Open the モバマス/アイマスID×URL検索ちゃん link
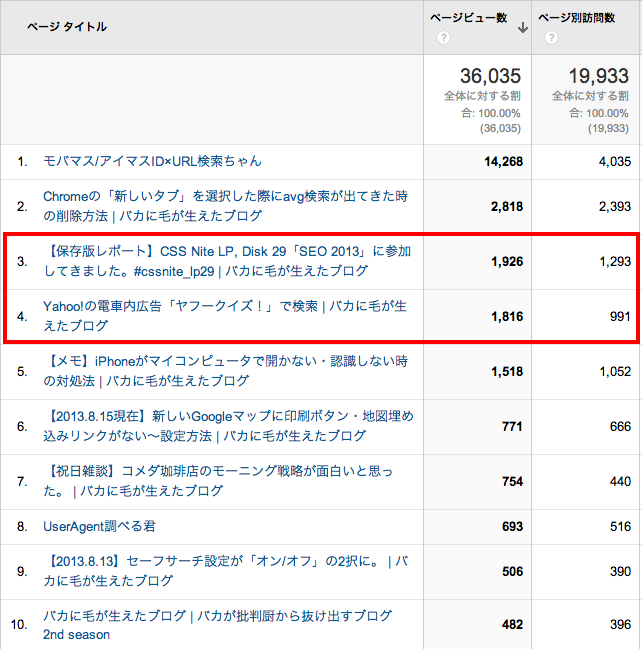The height and width of the screenshot is (649, 642). click(152, 161)
